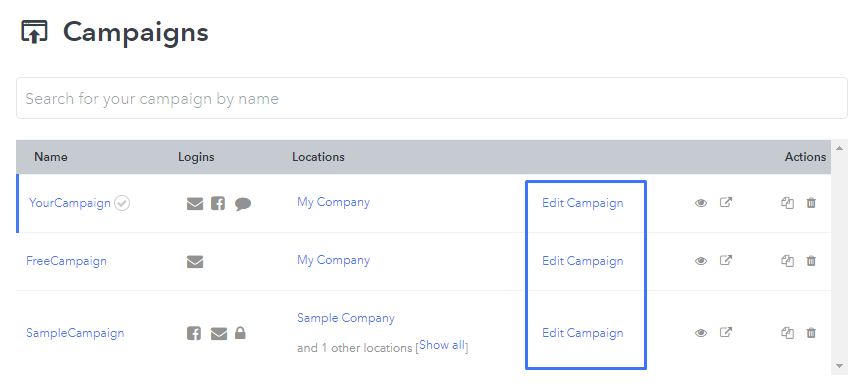
Task: Delete SampleCampaign with the trash icon
Action: pos(811,332)
